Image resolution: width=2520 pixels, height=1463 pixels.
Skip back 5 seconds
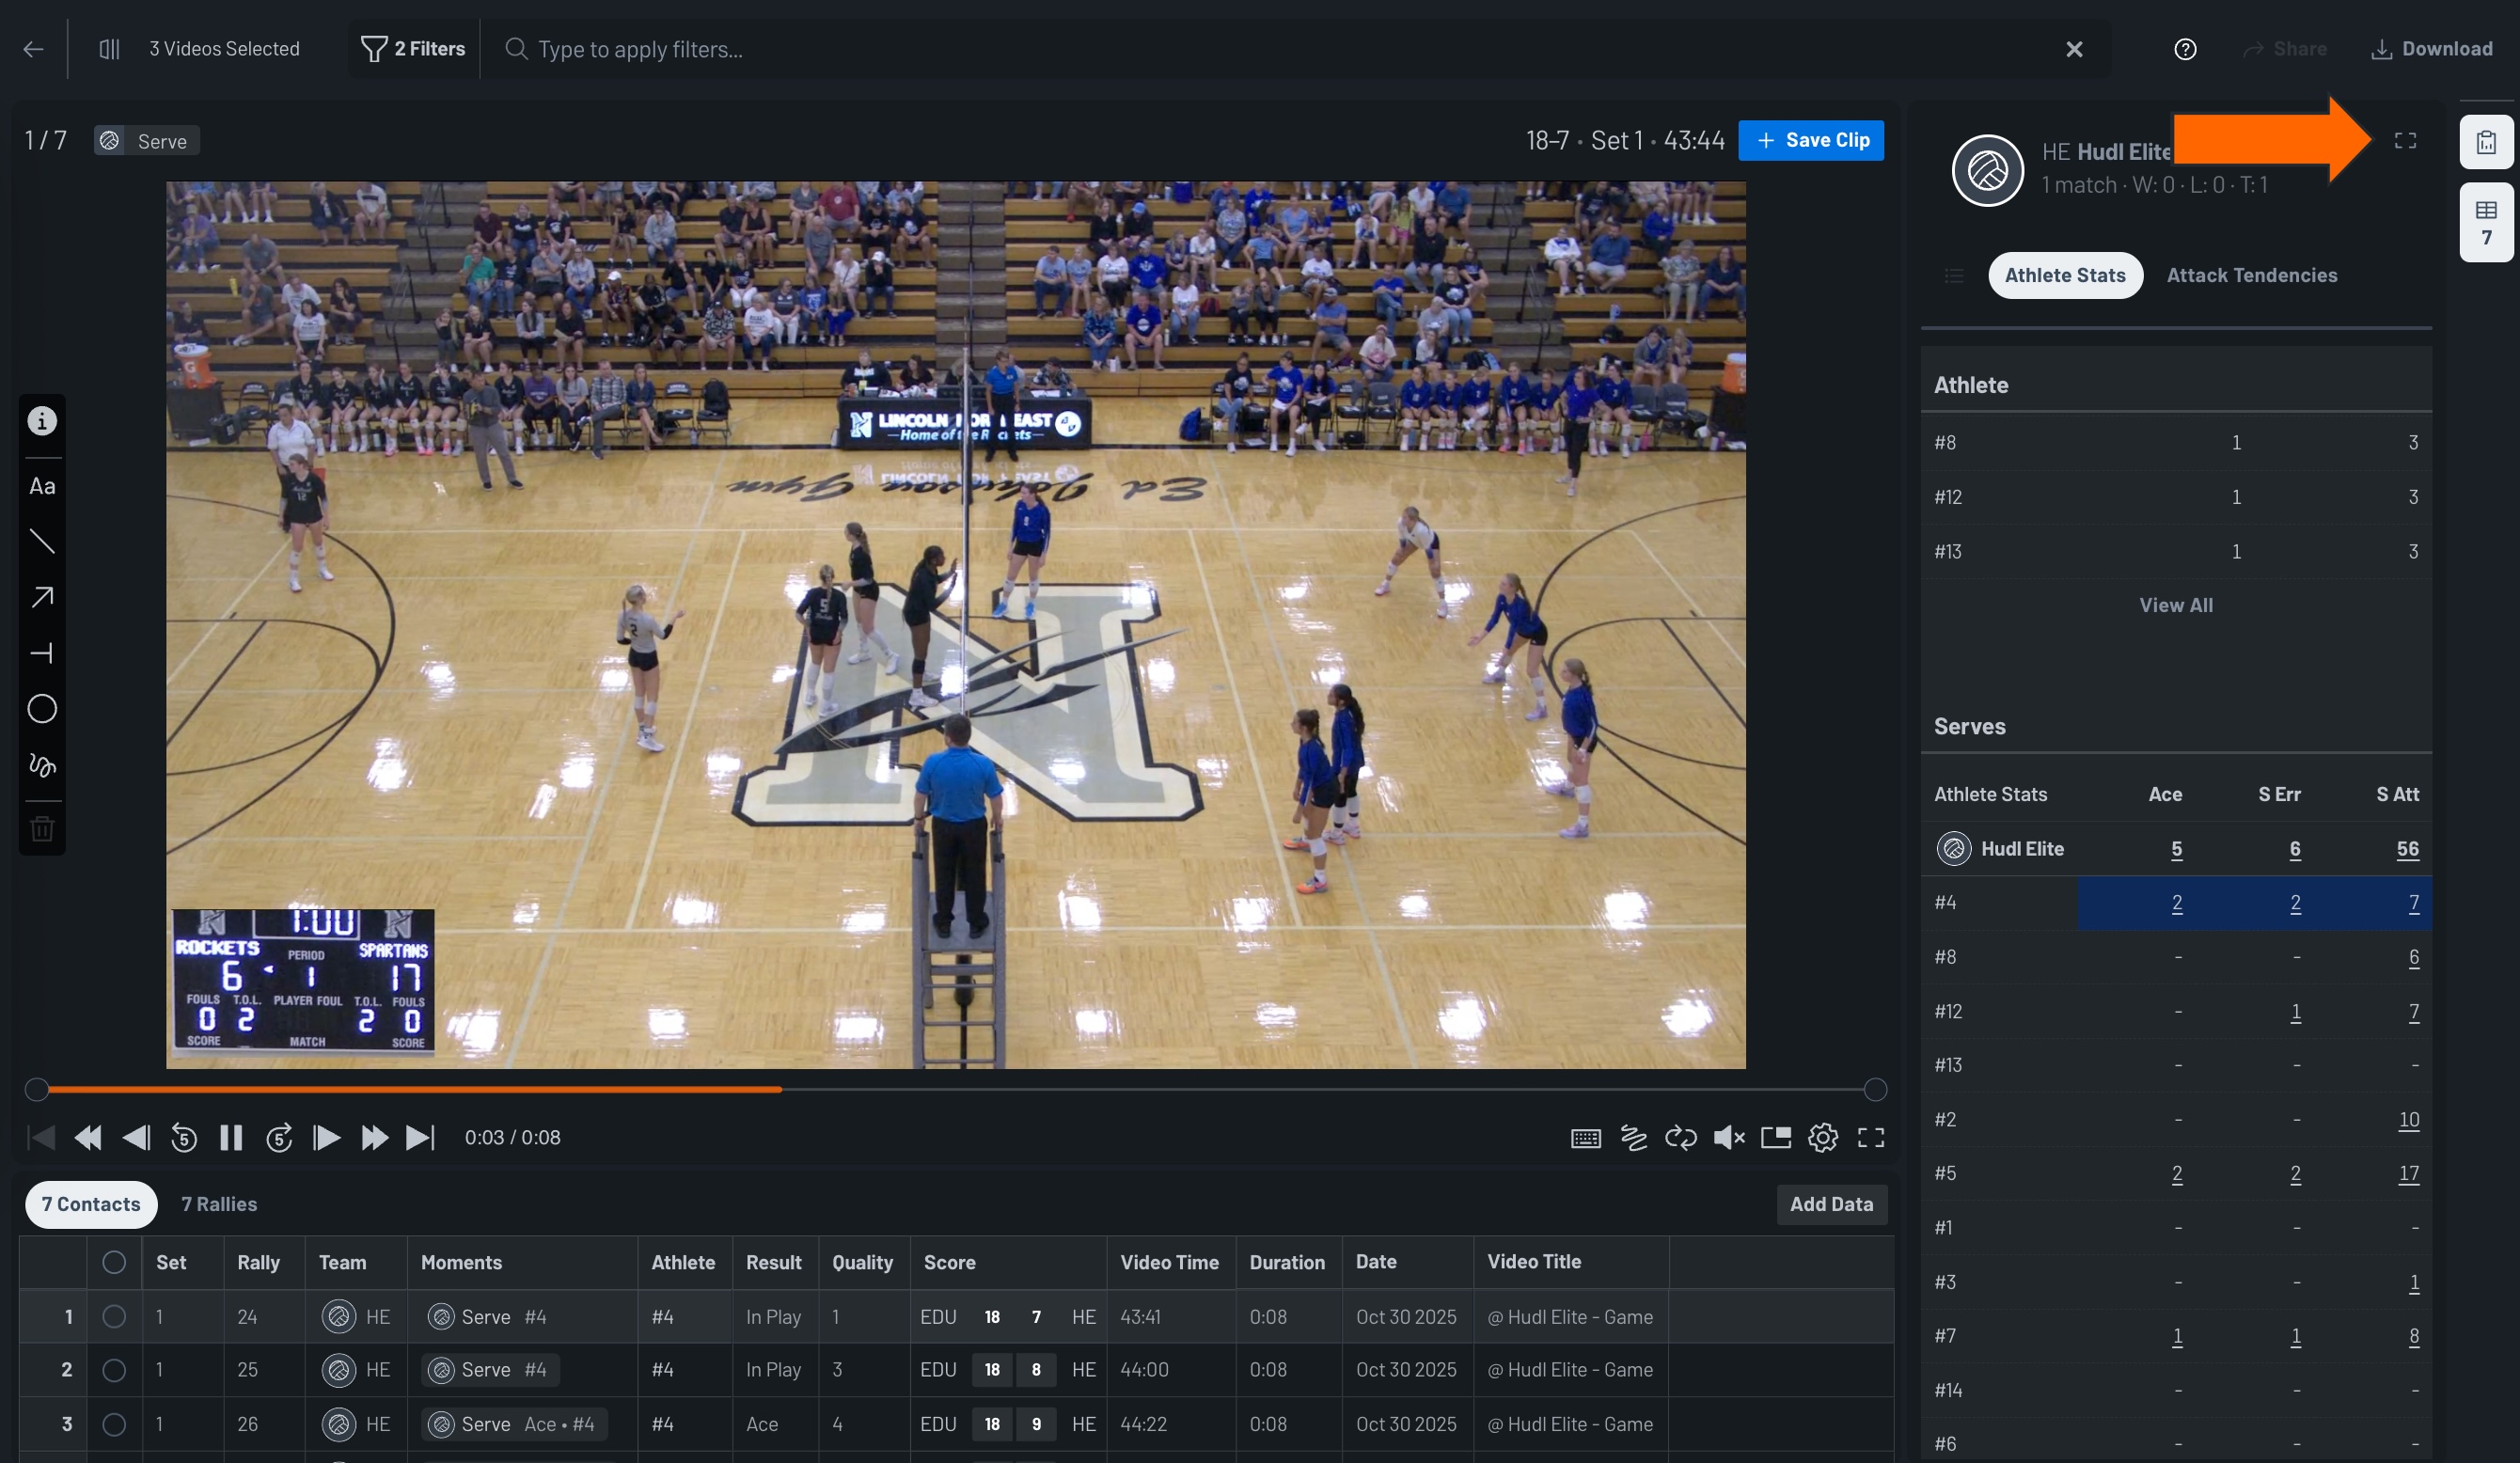tap(183, 1138)
